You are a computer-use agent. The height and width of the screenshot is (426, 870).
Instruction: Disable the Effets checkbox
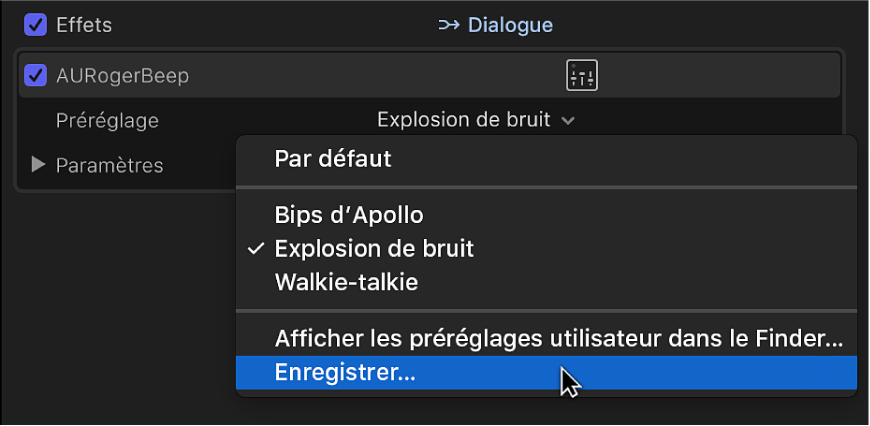point(36,24)
